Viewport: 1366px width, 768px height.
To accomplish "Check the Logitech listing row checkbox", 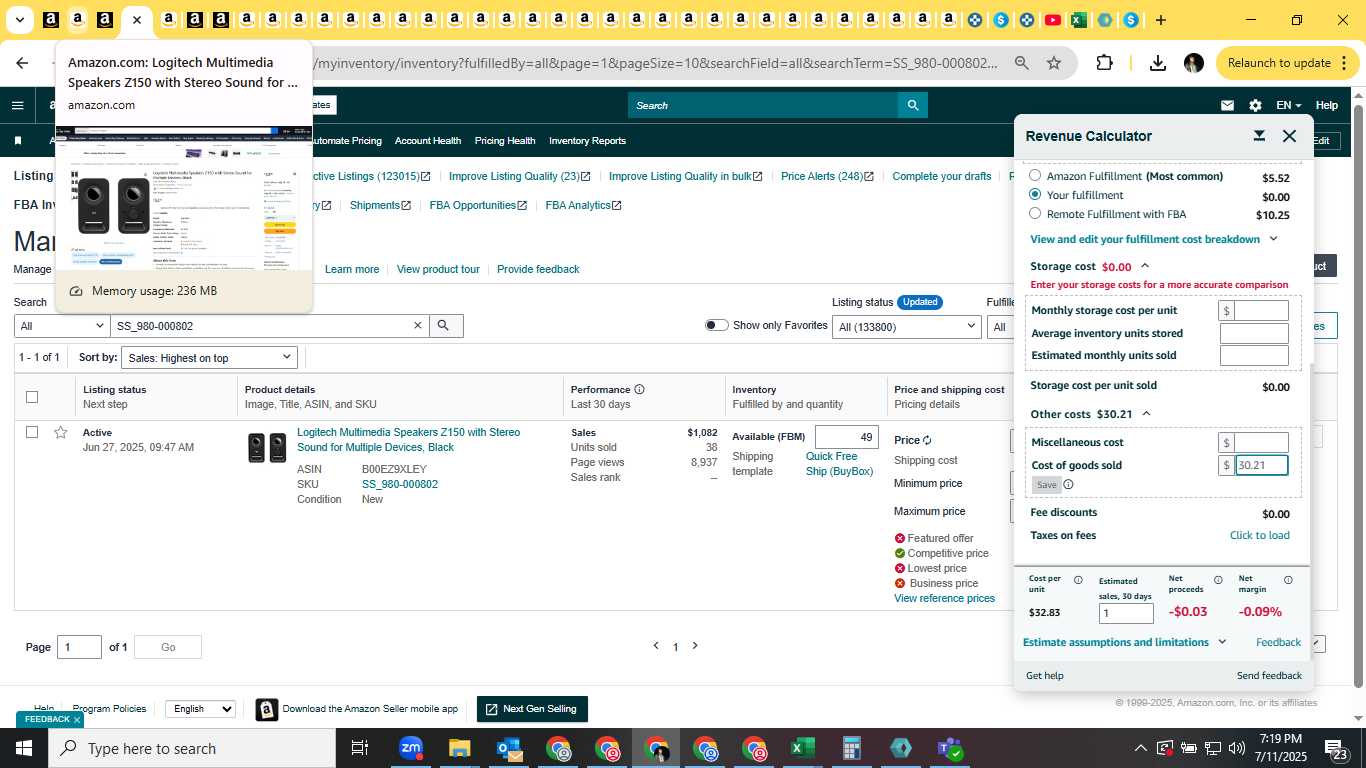I will (32, 432).
